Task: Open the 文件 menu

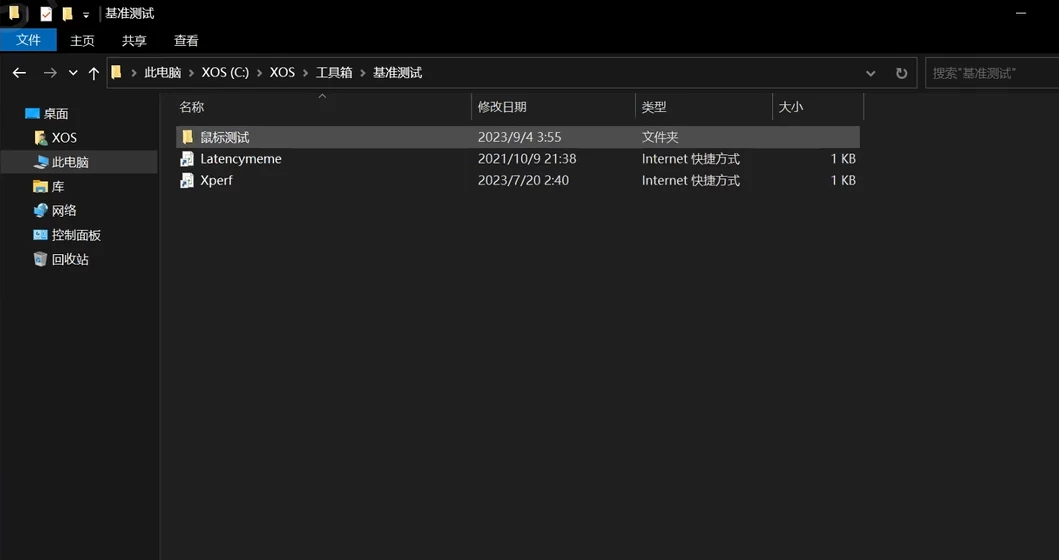Action: tap(29, 40)
